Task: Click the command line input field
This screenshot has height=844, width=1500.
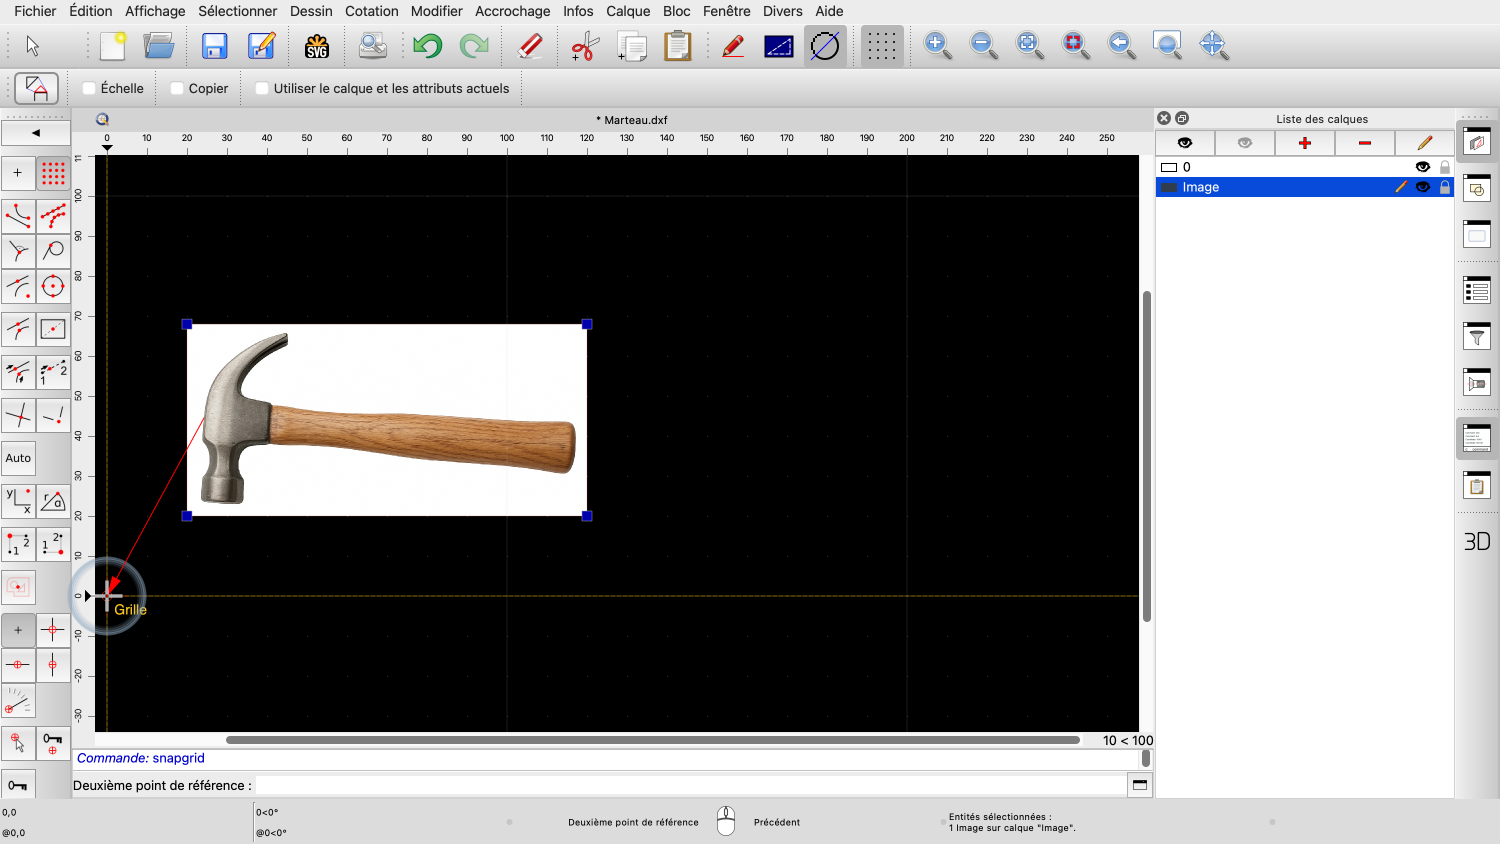Action: [690, 785]
